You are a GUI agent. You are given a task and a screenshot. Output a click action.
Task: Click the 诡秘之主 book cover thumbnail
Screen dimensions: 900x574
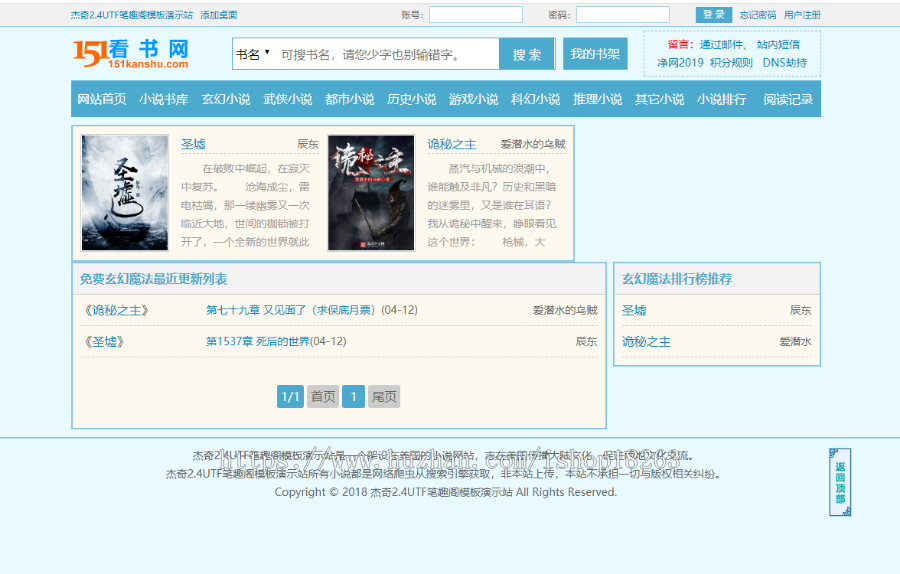click(371, 193)
